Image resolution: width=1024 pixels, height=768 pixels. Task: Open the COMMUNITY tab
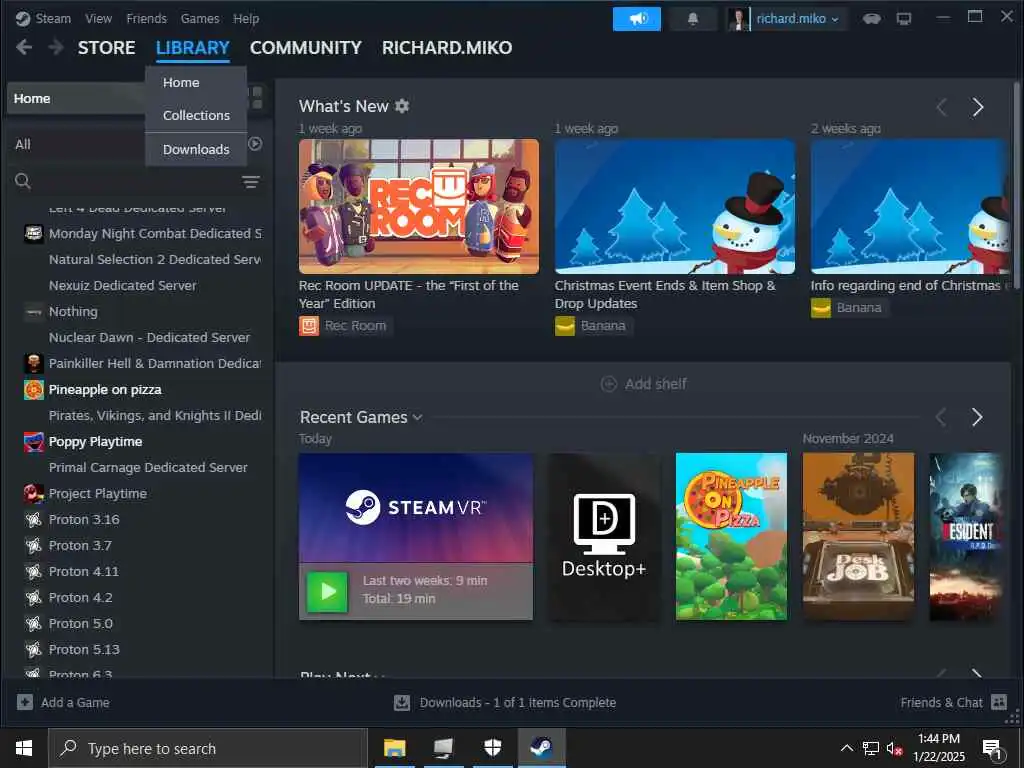coord(306,48)
